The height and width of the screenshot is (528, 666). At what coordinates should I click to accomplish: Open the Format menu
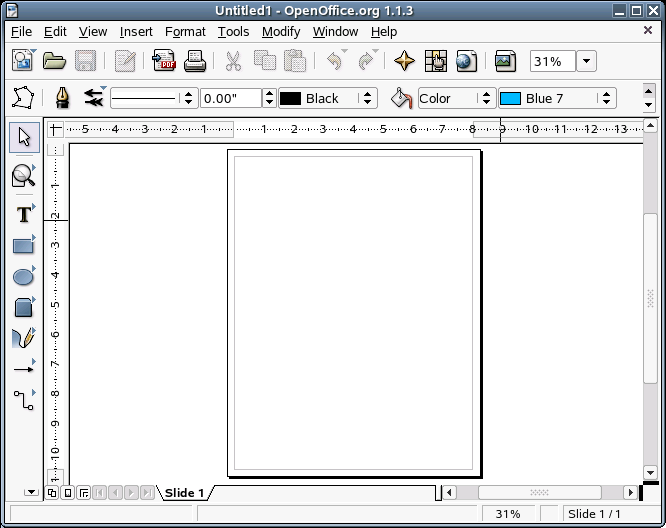click(185, 31)
